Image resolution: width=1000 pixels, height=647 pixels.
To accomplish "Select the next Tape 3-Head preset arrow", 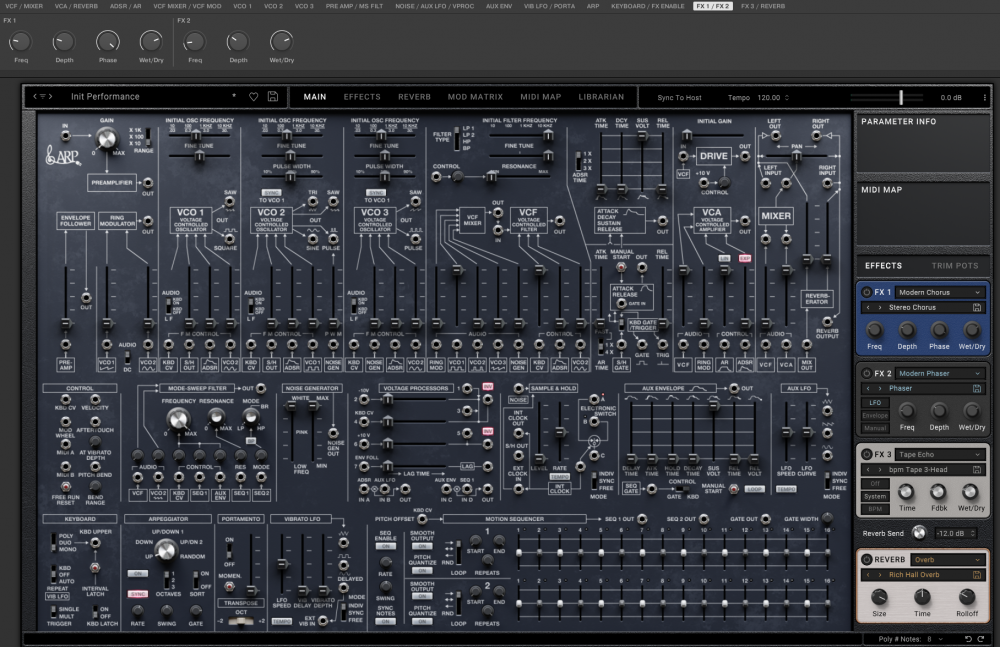I will click(879, 470).
